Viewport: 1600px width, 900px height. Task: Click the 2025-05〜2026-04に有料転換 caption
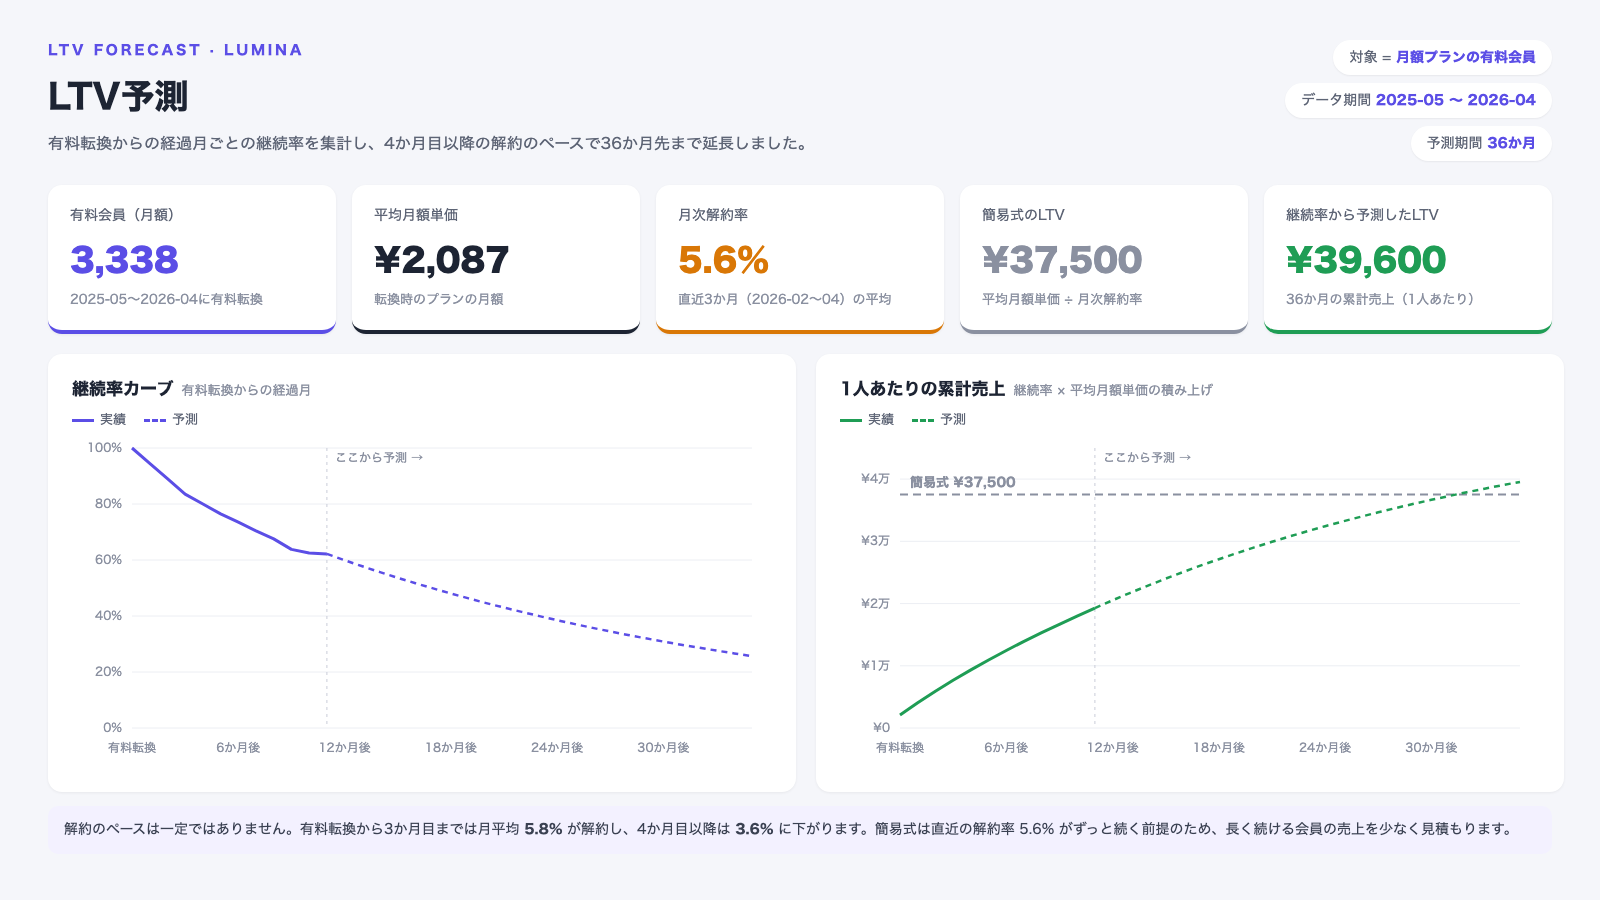166,299
